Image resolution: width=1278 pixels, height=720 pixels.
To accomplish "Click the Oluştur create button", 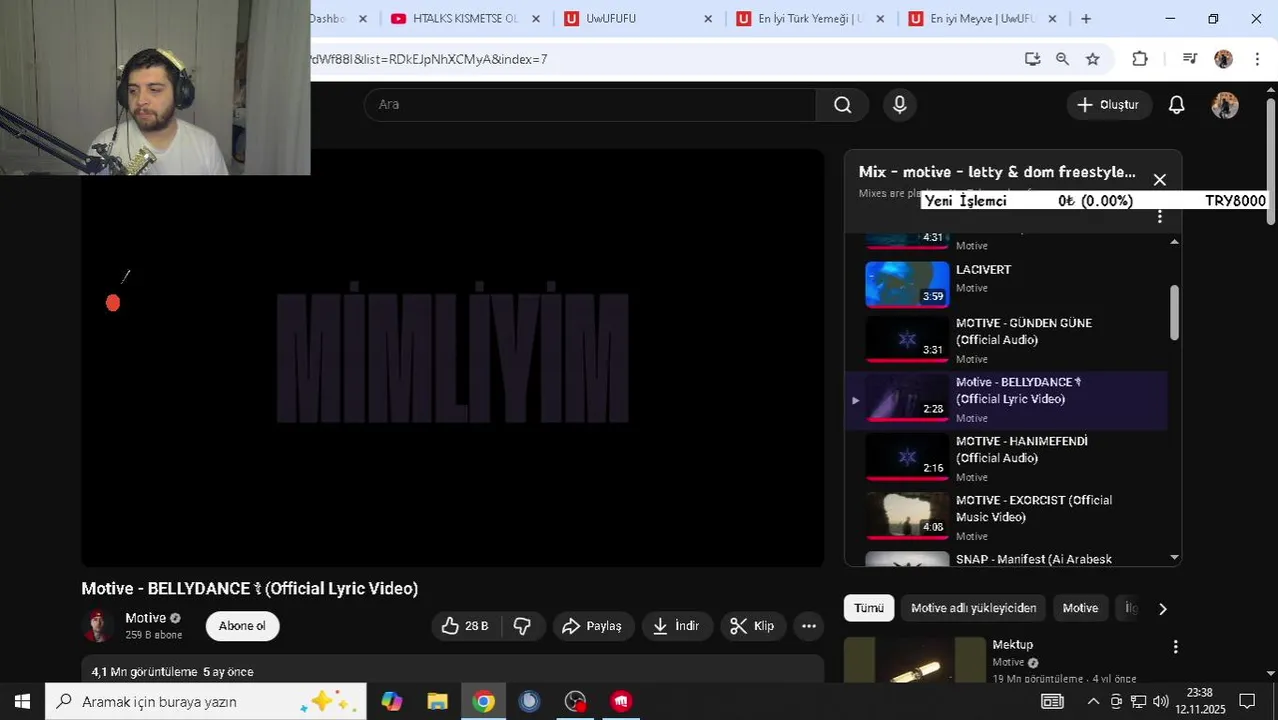I will (x=1108, y=105).
